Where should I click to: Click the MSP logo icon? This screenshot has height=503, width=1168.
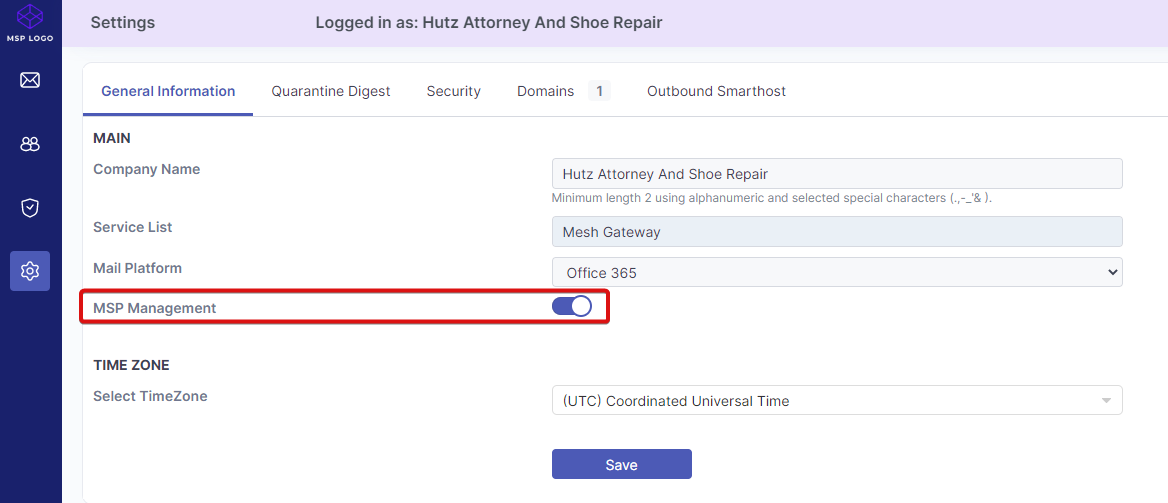tap(30, 18)
